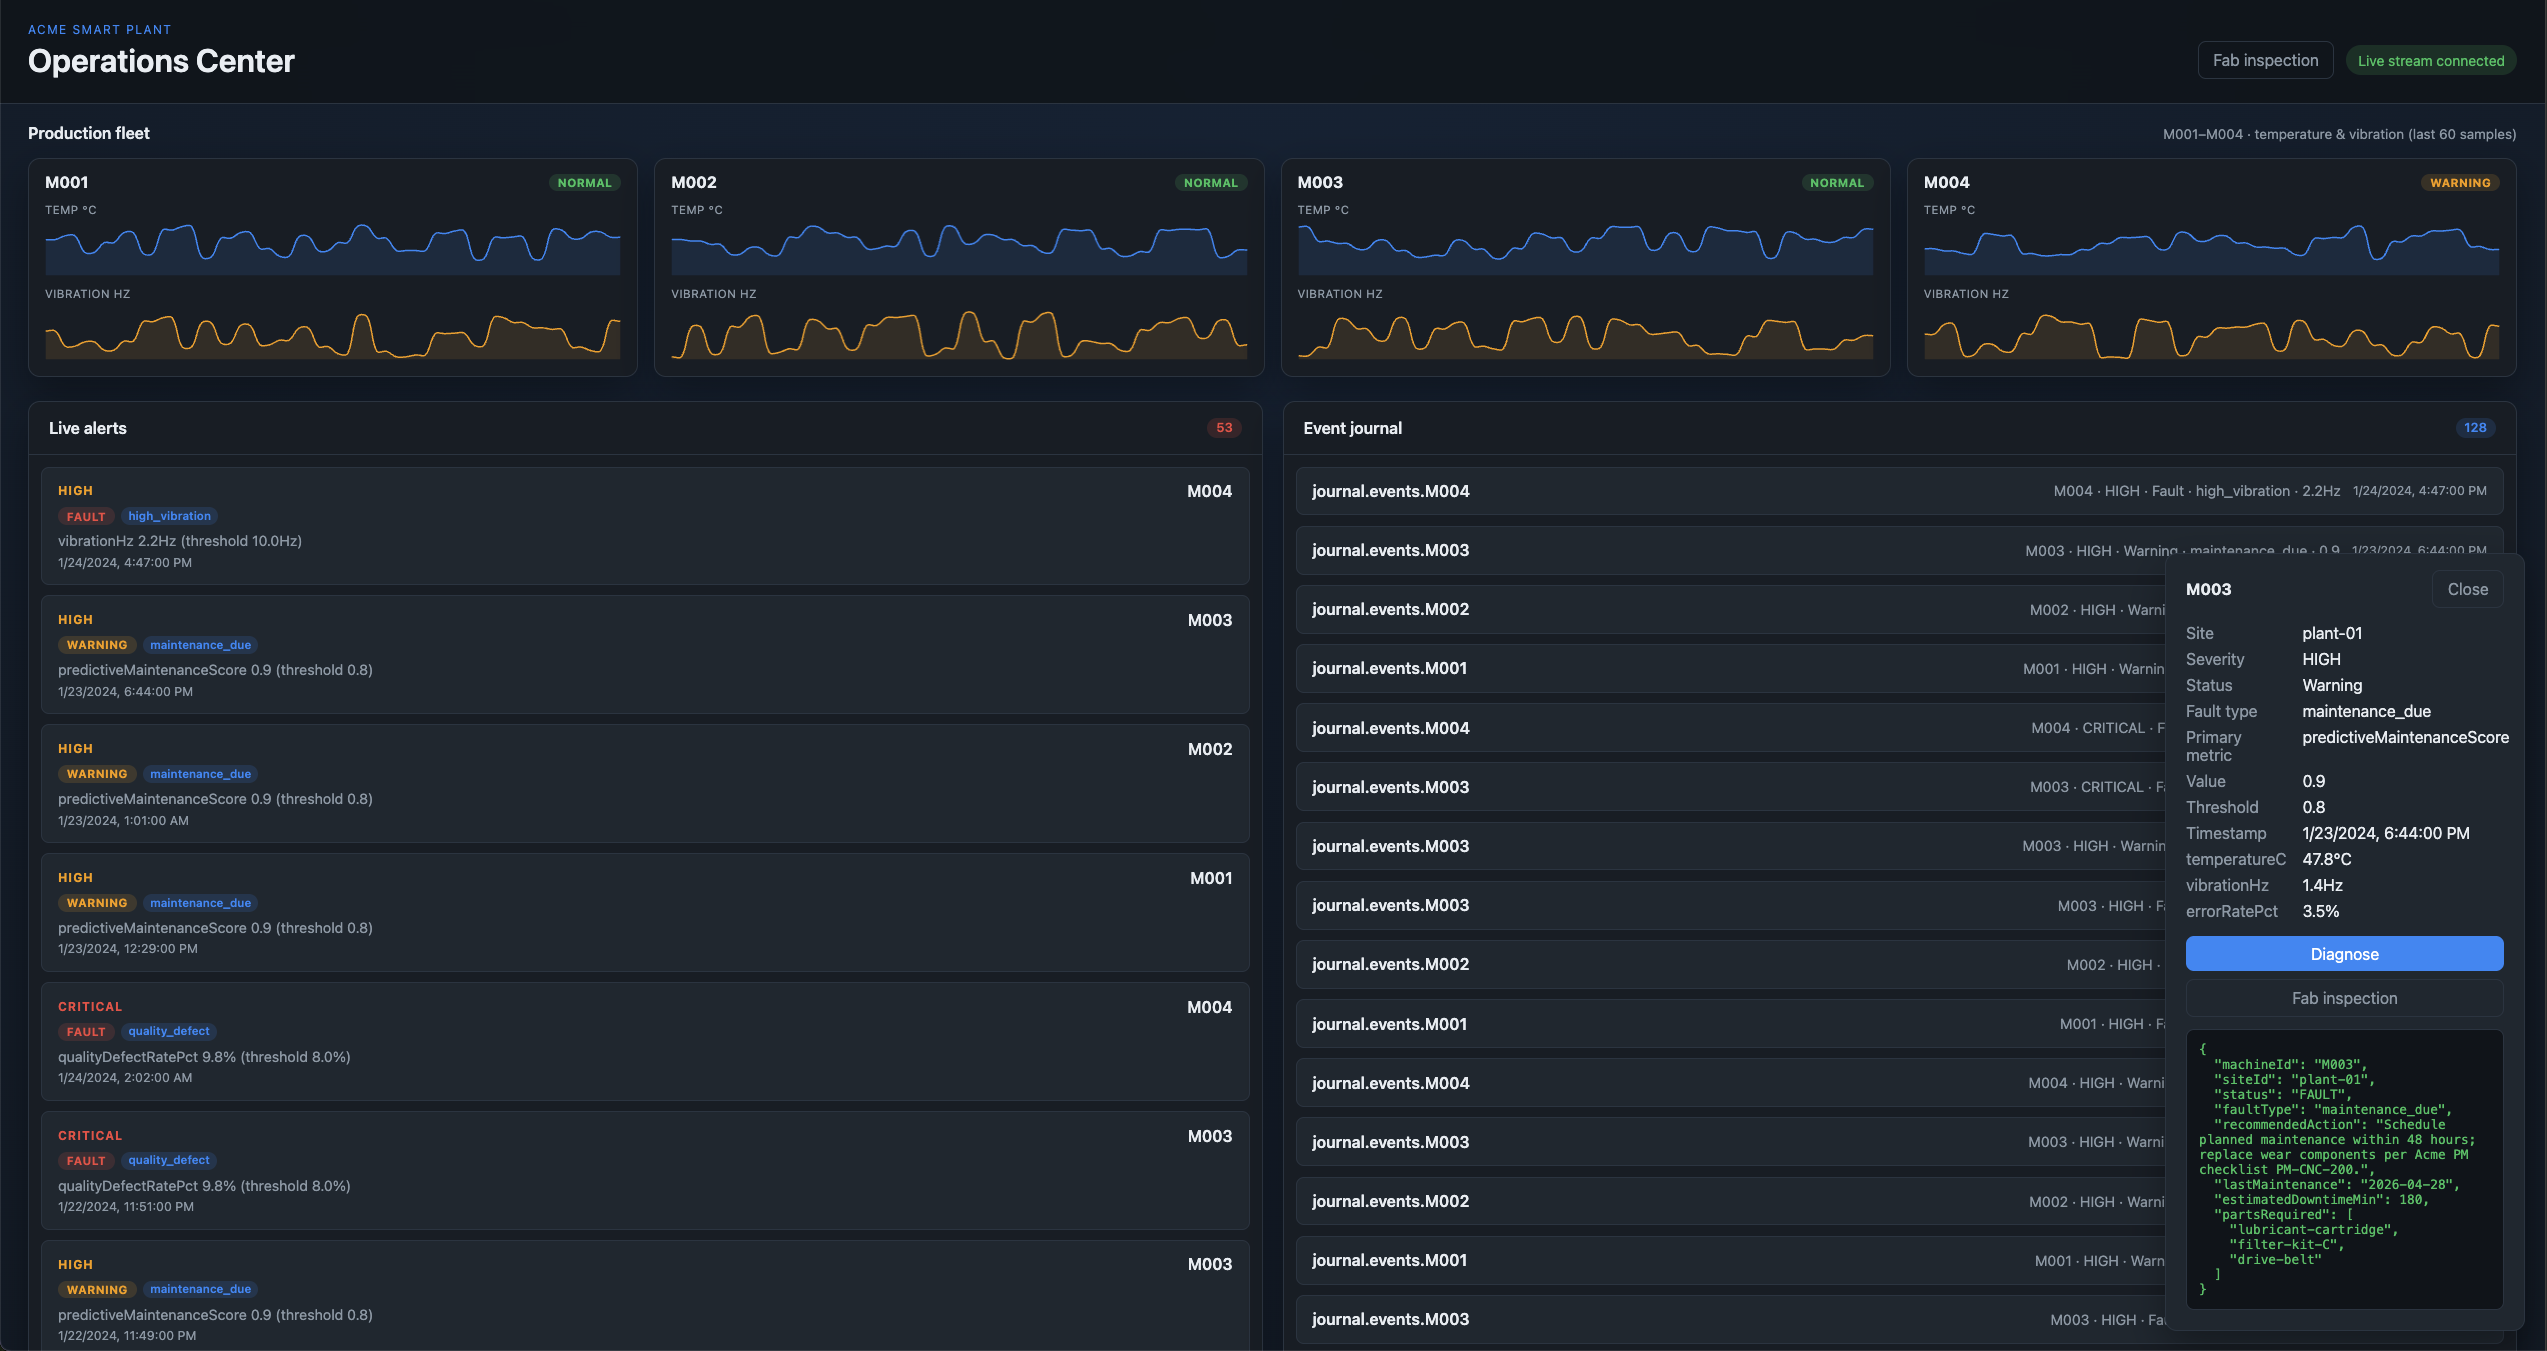Select M004 high_vibration alert at 4:47:00 PM
This screenshot has height=1351, width=2547.
[x=645, y=526]
